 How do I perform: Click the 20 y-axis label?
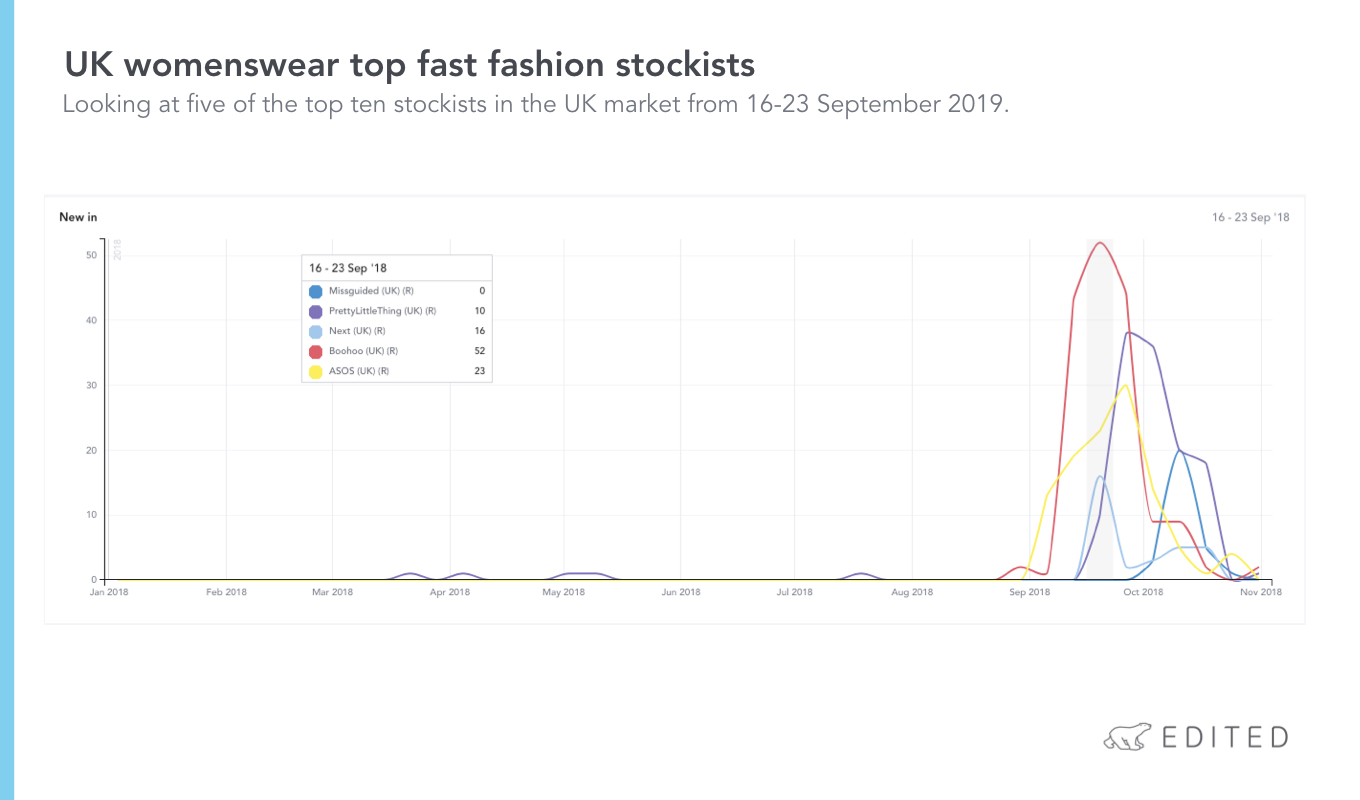coord(91,450)
